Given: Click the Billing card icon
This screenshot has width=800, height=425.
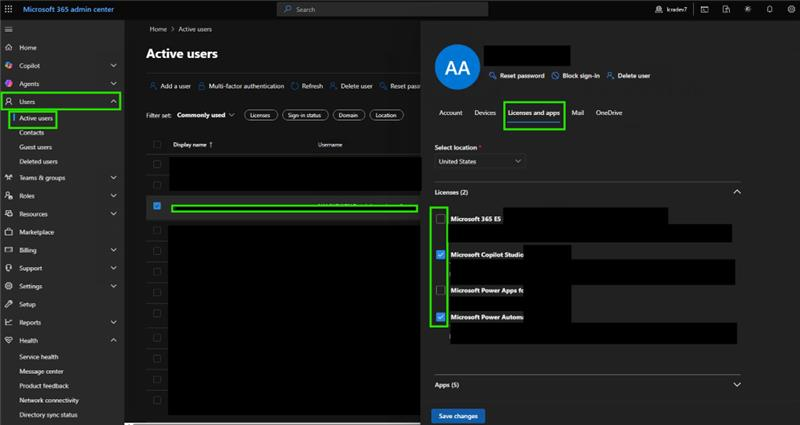Looking at the screenshot, I should click(x=9, y=250).
